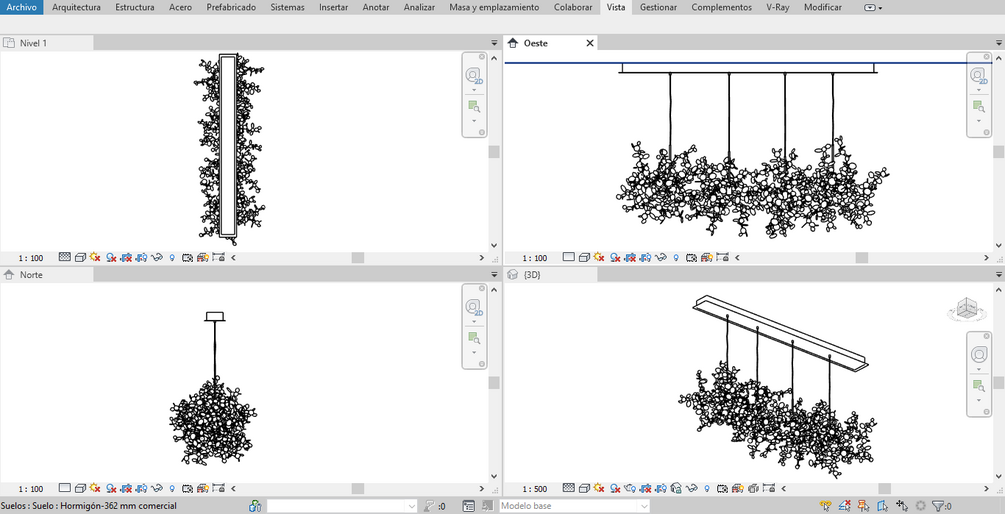
Task: Open {3D} pane tab list dropdown
Action: click(998, 274)
